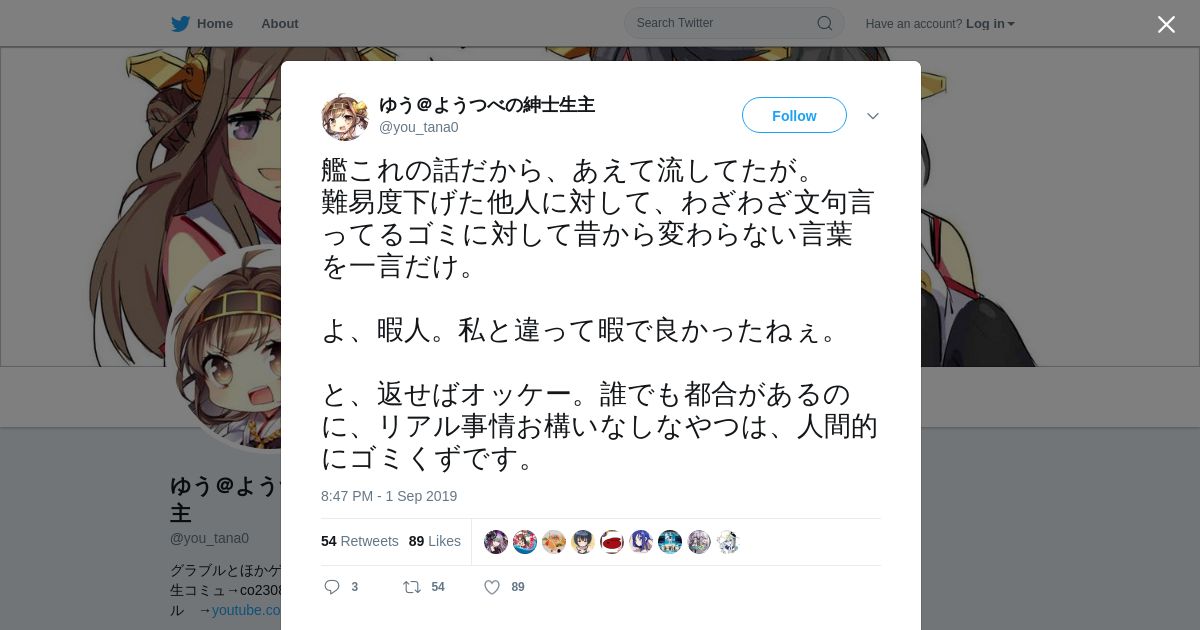
Task: Open the Log in dropdown
Action: coord(990,23)
